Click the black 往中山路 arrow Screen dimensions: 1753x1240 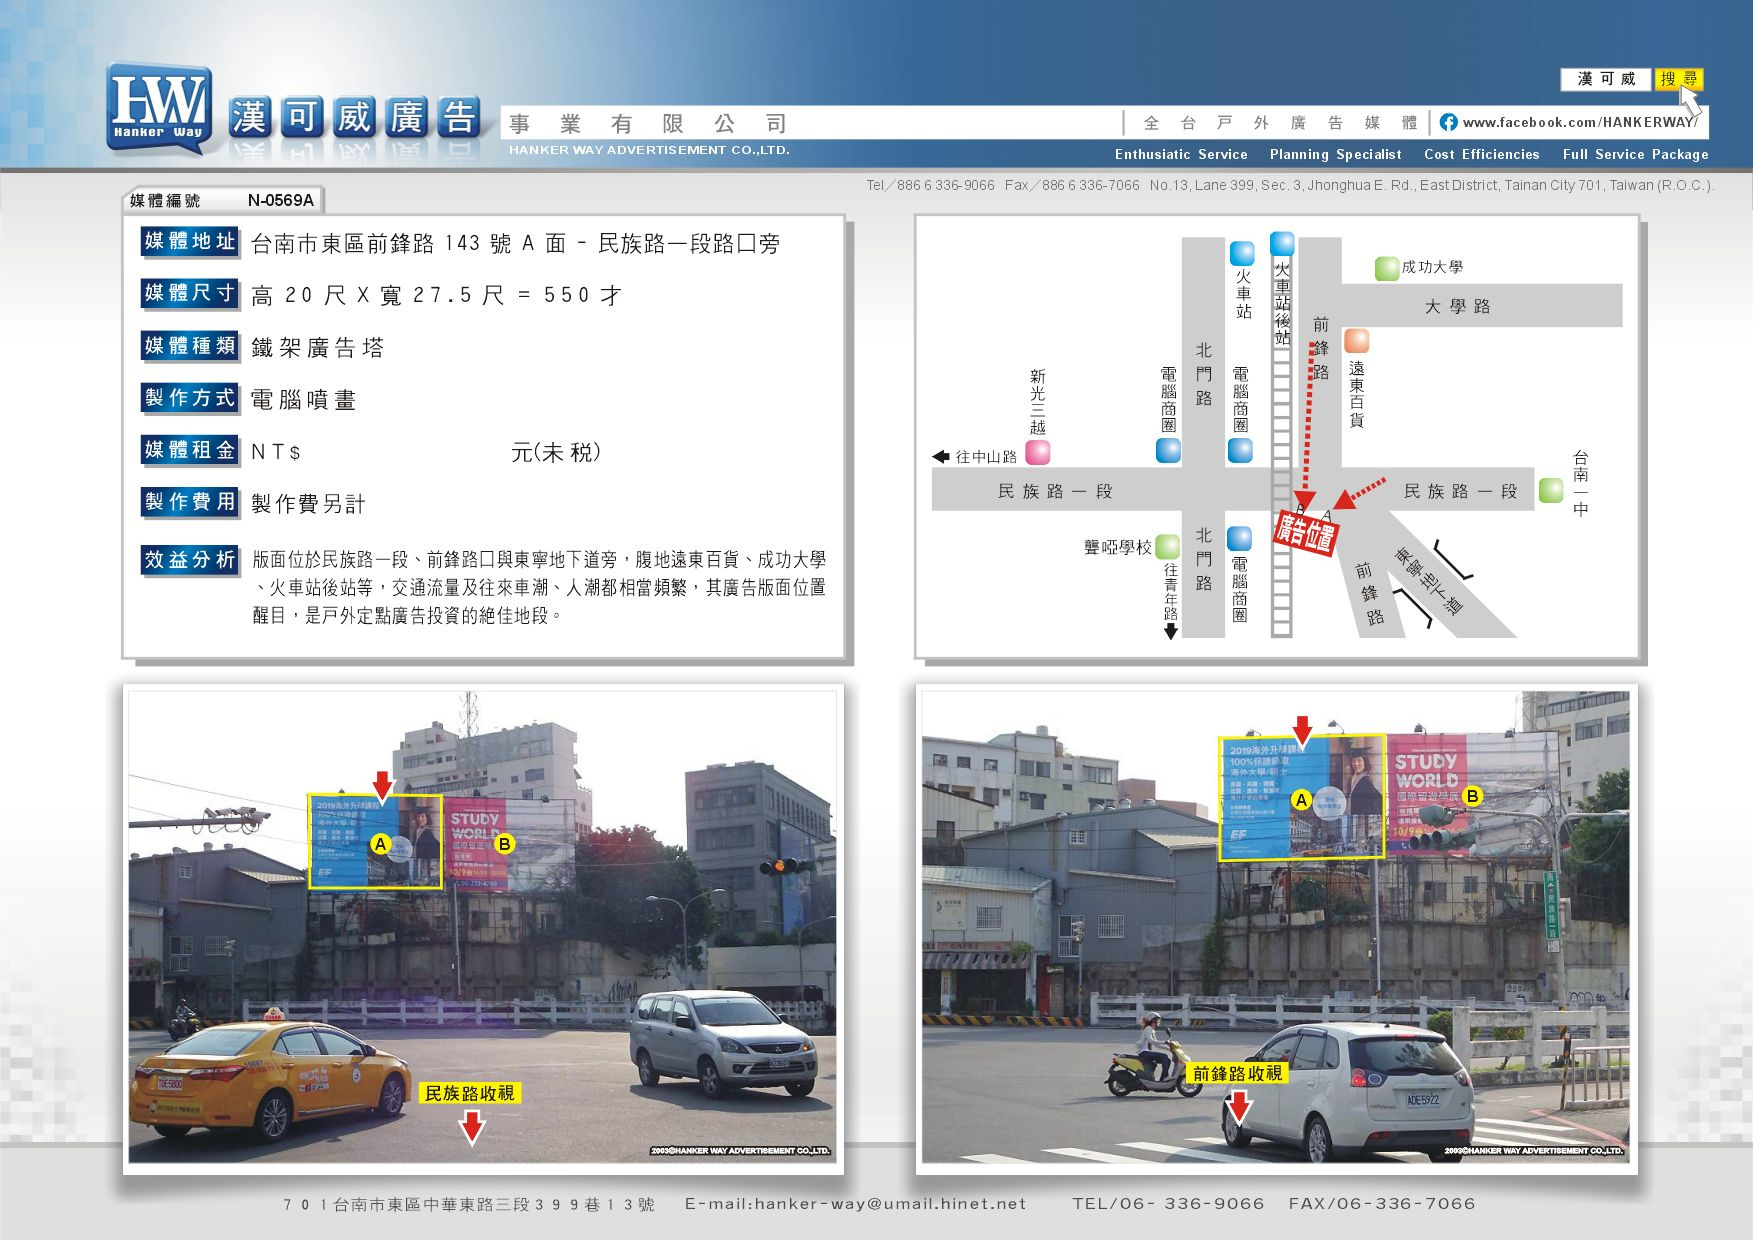coord(940,456)
